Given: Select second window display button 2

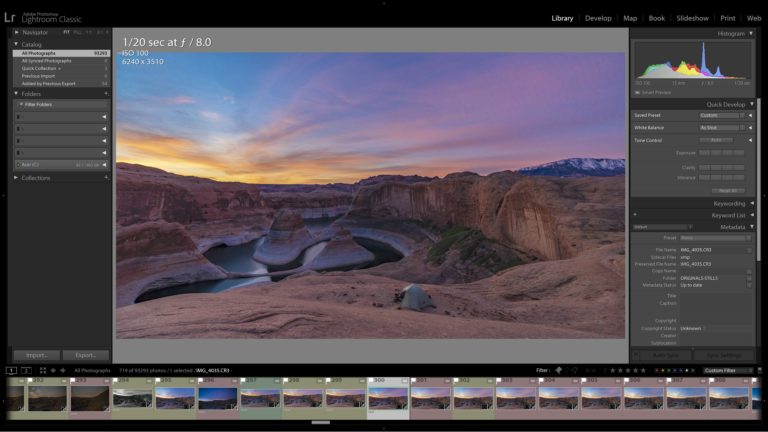Looking at the screenshot, I should pyautogui.click(x=26, y=370).
